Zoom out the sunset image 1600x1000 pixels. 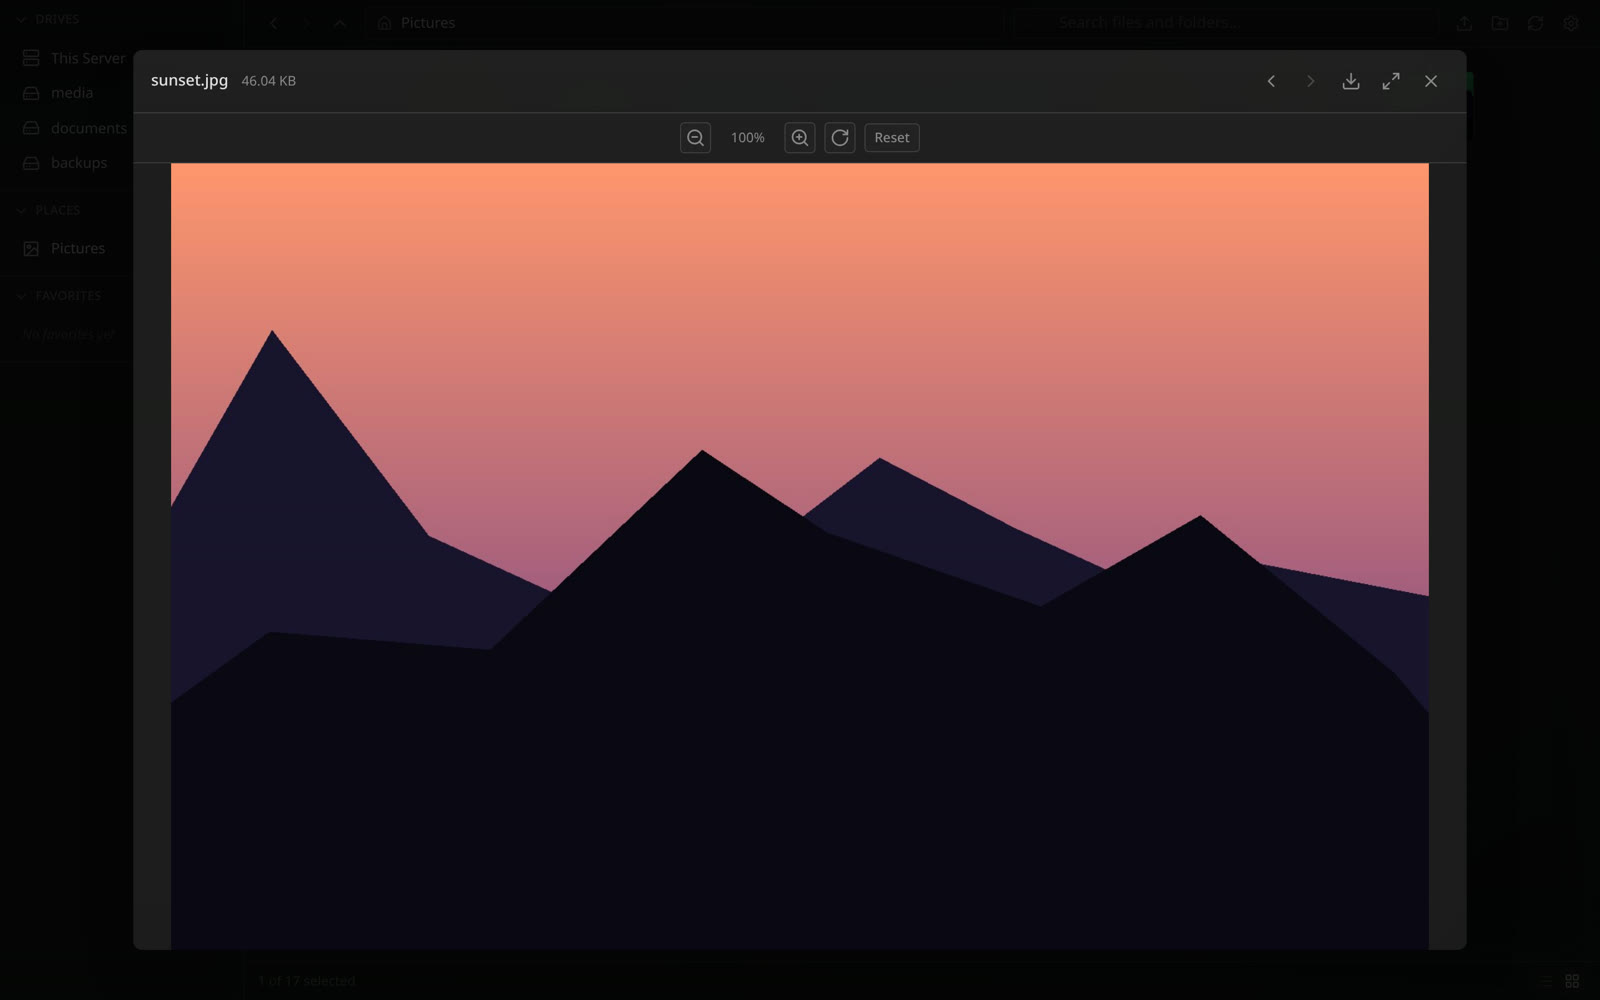coord(695,138)
